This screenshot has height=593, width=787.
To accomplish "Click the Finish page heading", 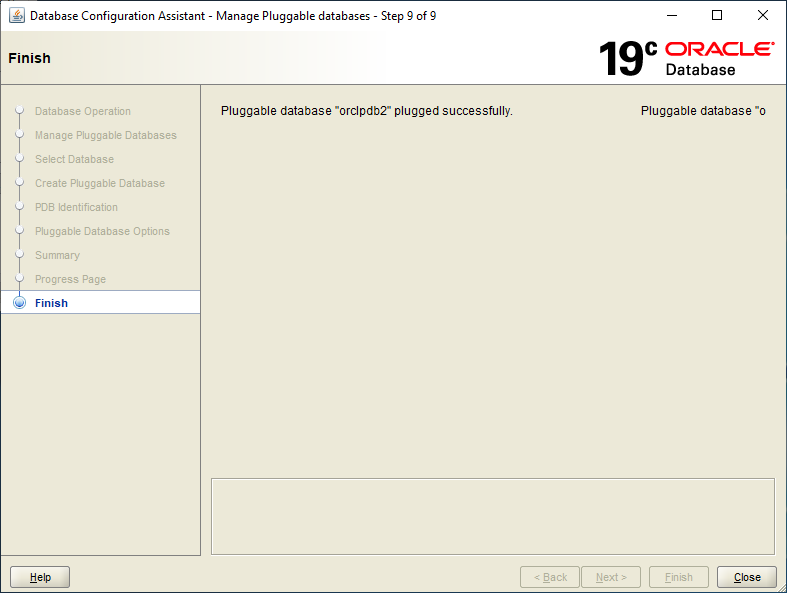I will tap(29, 58).
